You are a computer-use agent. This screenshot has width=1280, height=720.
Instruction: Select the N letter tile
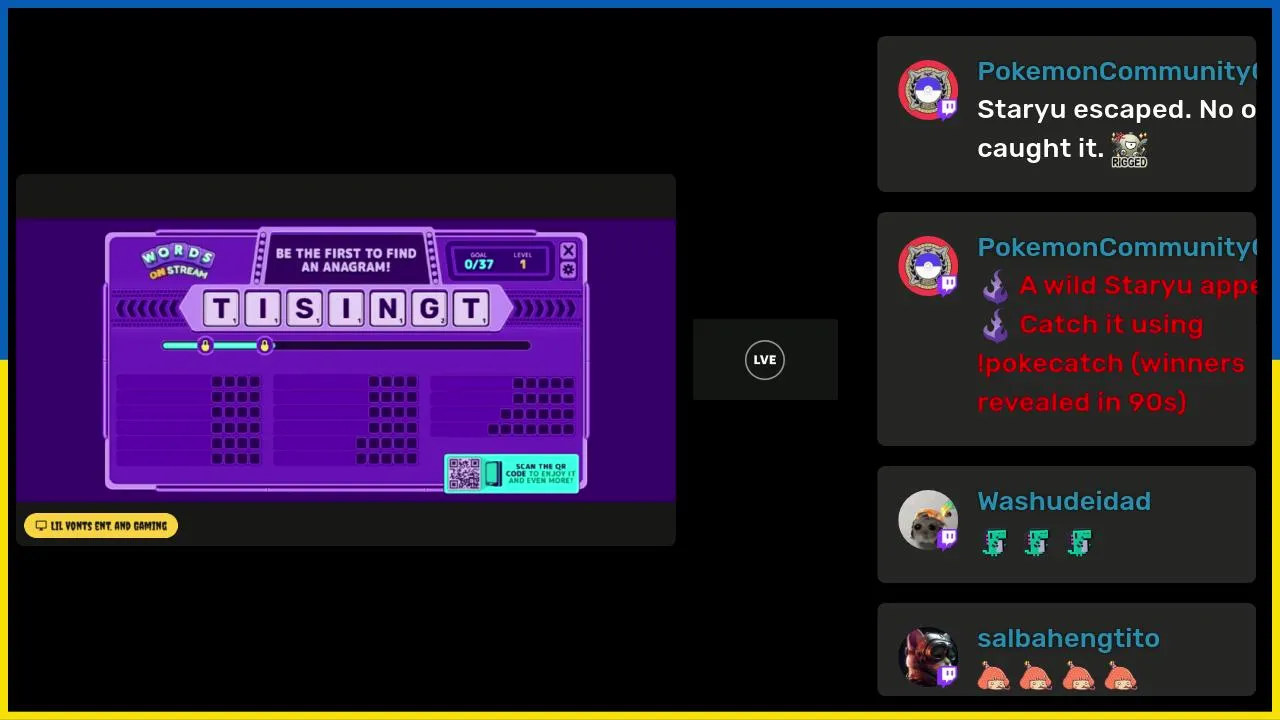tap(386, 309)
